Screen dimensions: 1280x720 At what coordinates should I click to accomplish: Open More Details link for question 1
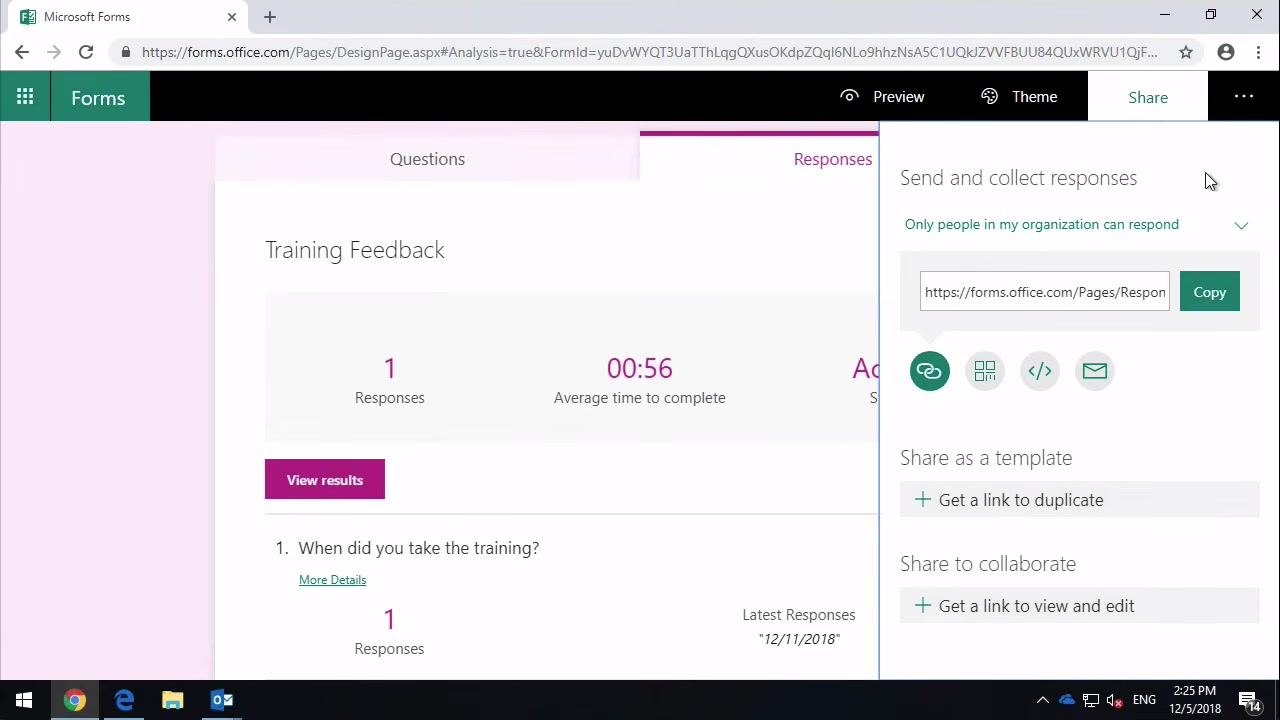point(332,580)
